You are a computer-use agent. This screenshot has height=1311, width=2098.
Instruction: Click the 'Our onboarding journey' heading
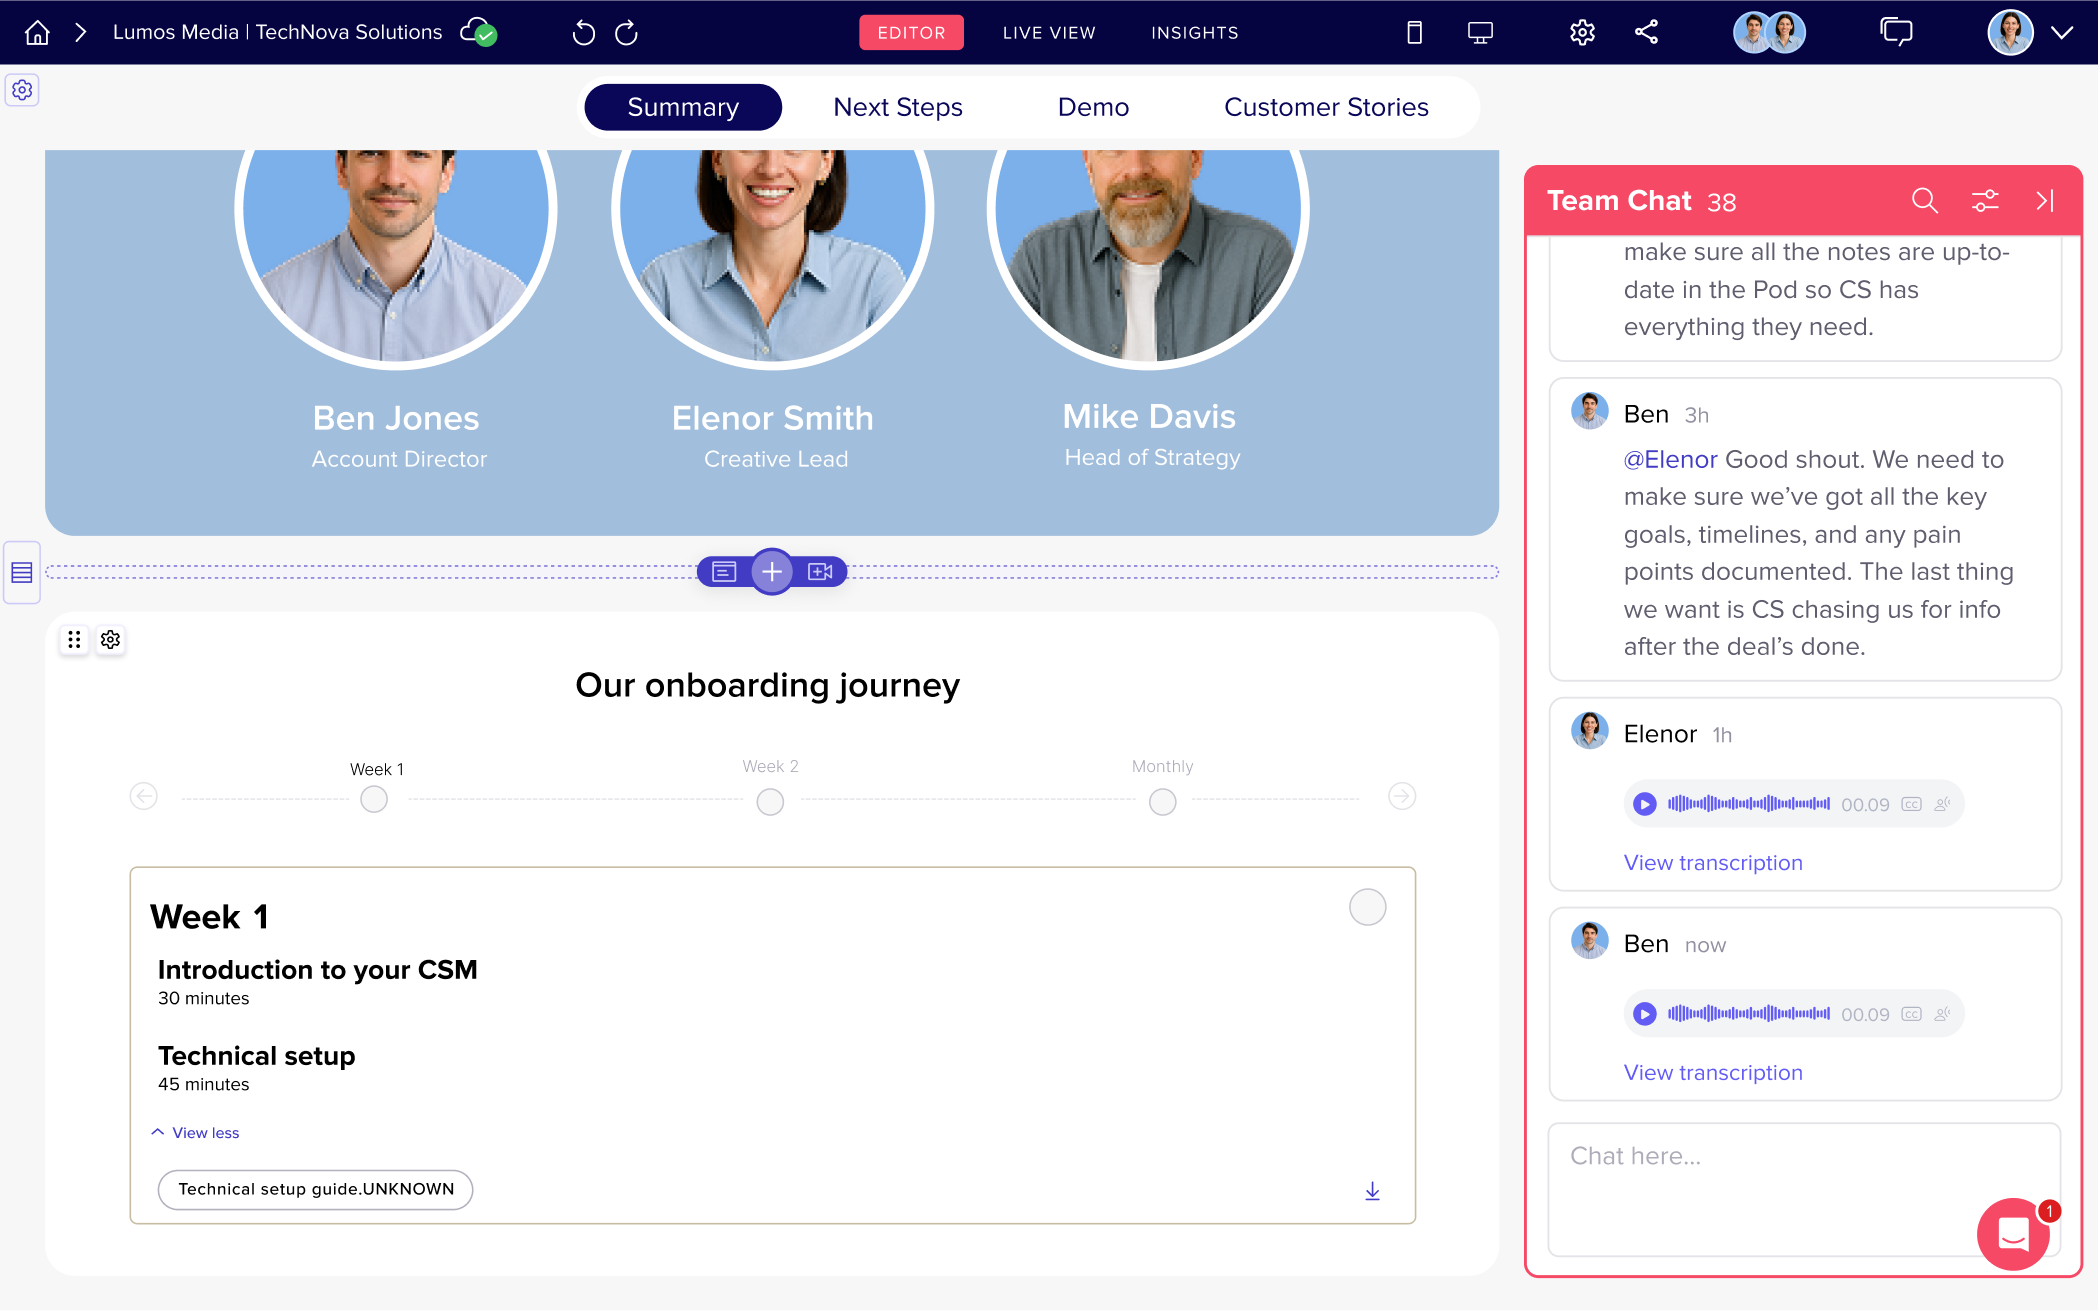pyautogui.click(x=767, y=686)
